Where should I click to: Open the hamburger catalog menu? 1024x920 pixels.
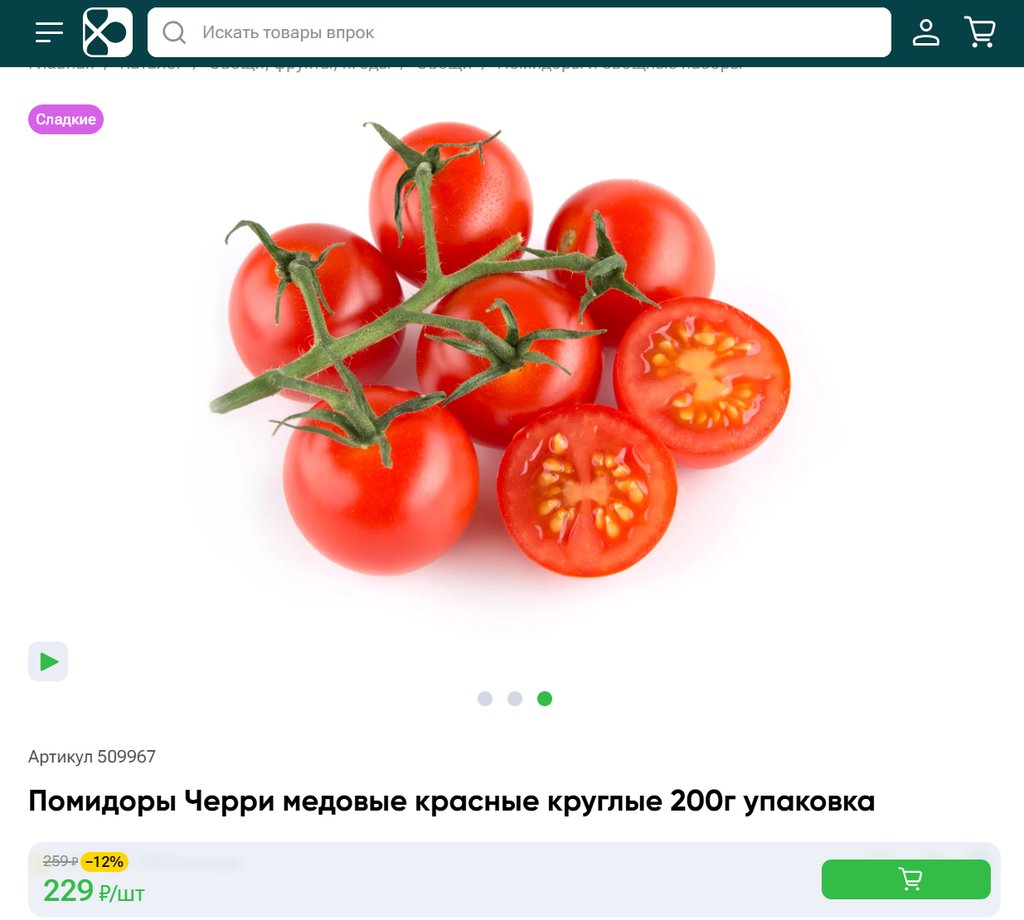pyautogui.click(x=49, y=32)
